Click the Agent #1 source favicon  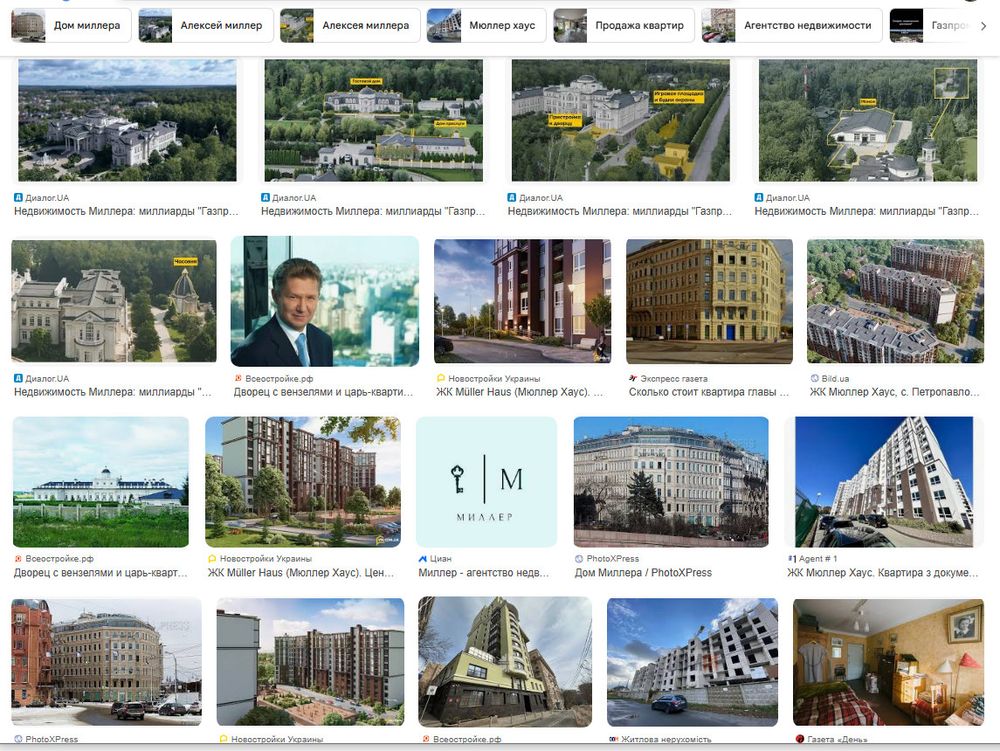792,558
